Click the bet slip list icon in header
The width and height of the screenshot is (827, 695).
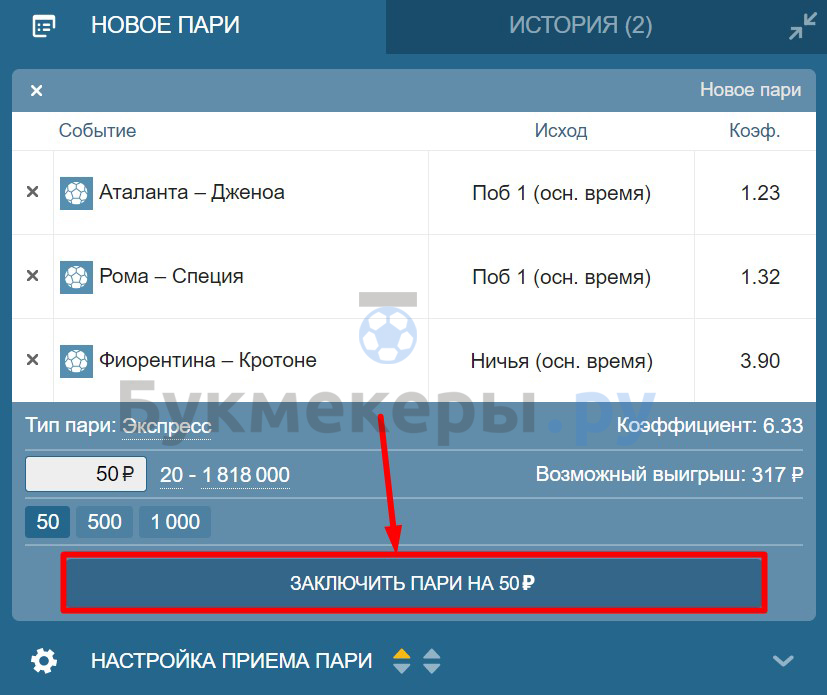(x=43, y=26)
